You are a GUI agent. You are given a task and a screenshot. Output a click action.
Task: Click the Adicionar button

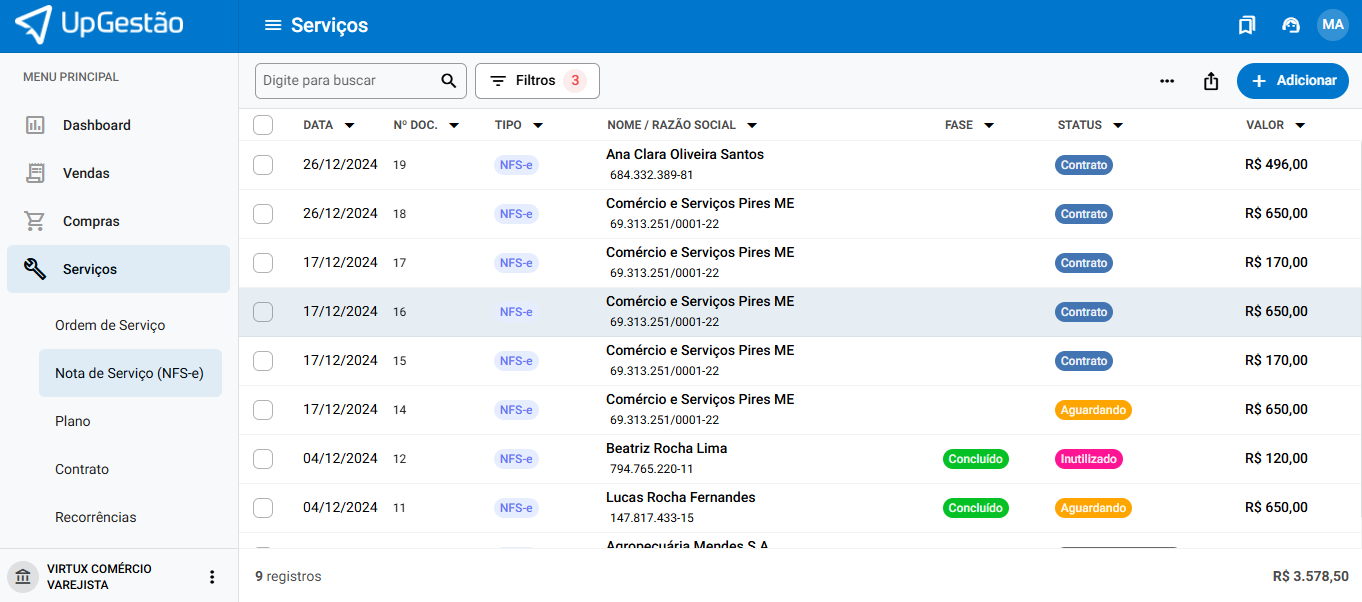coord(1292,81)
